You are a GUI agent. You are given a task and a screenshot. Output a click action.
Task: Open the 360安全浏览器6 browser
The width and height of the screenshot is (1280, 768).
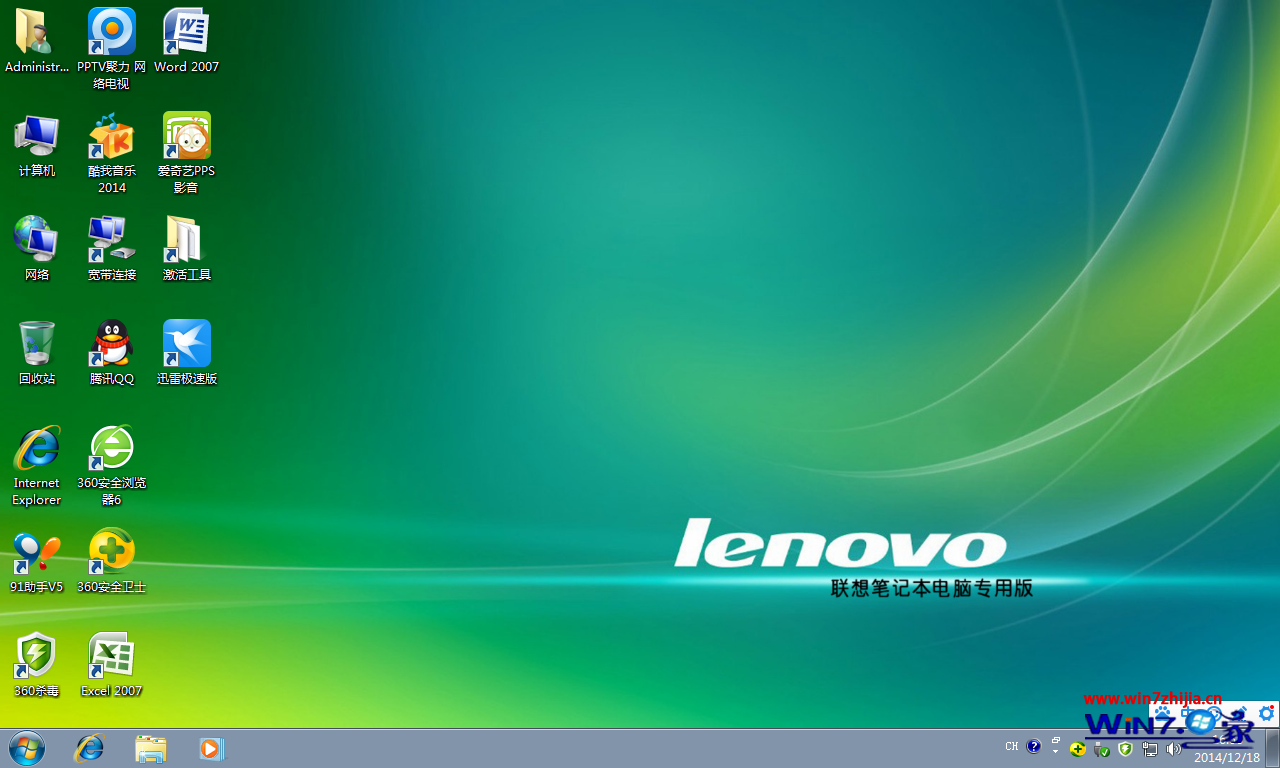[111, 447]
